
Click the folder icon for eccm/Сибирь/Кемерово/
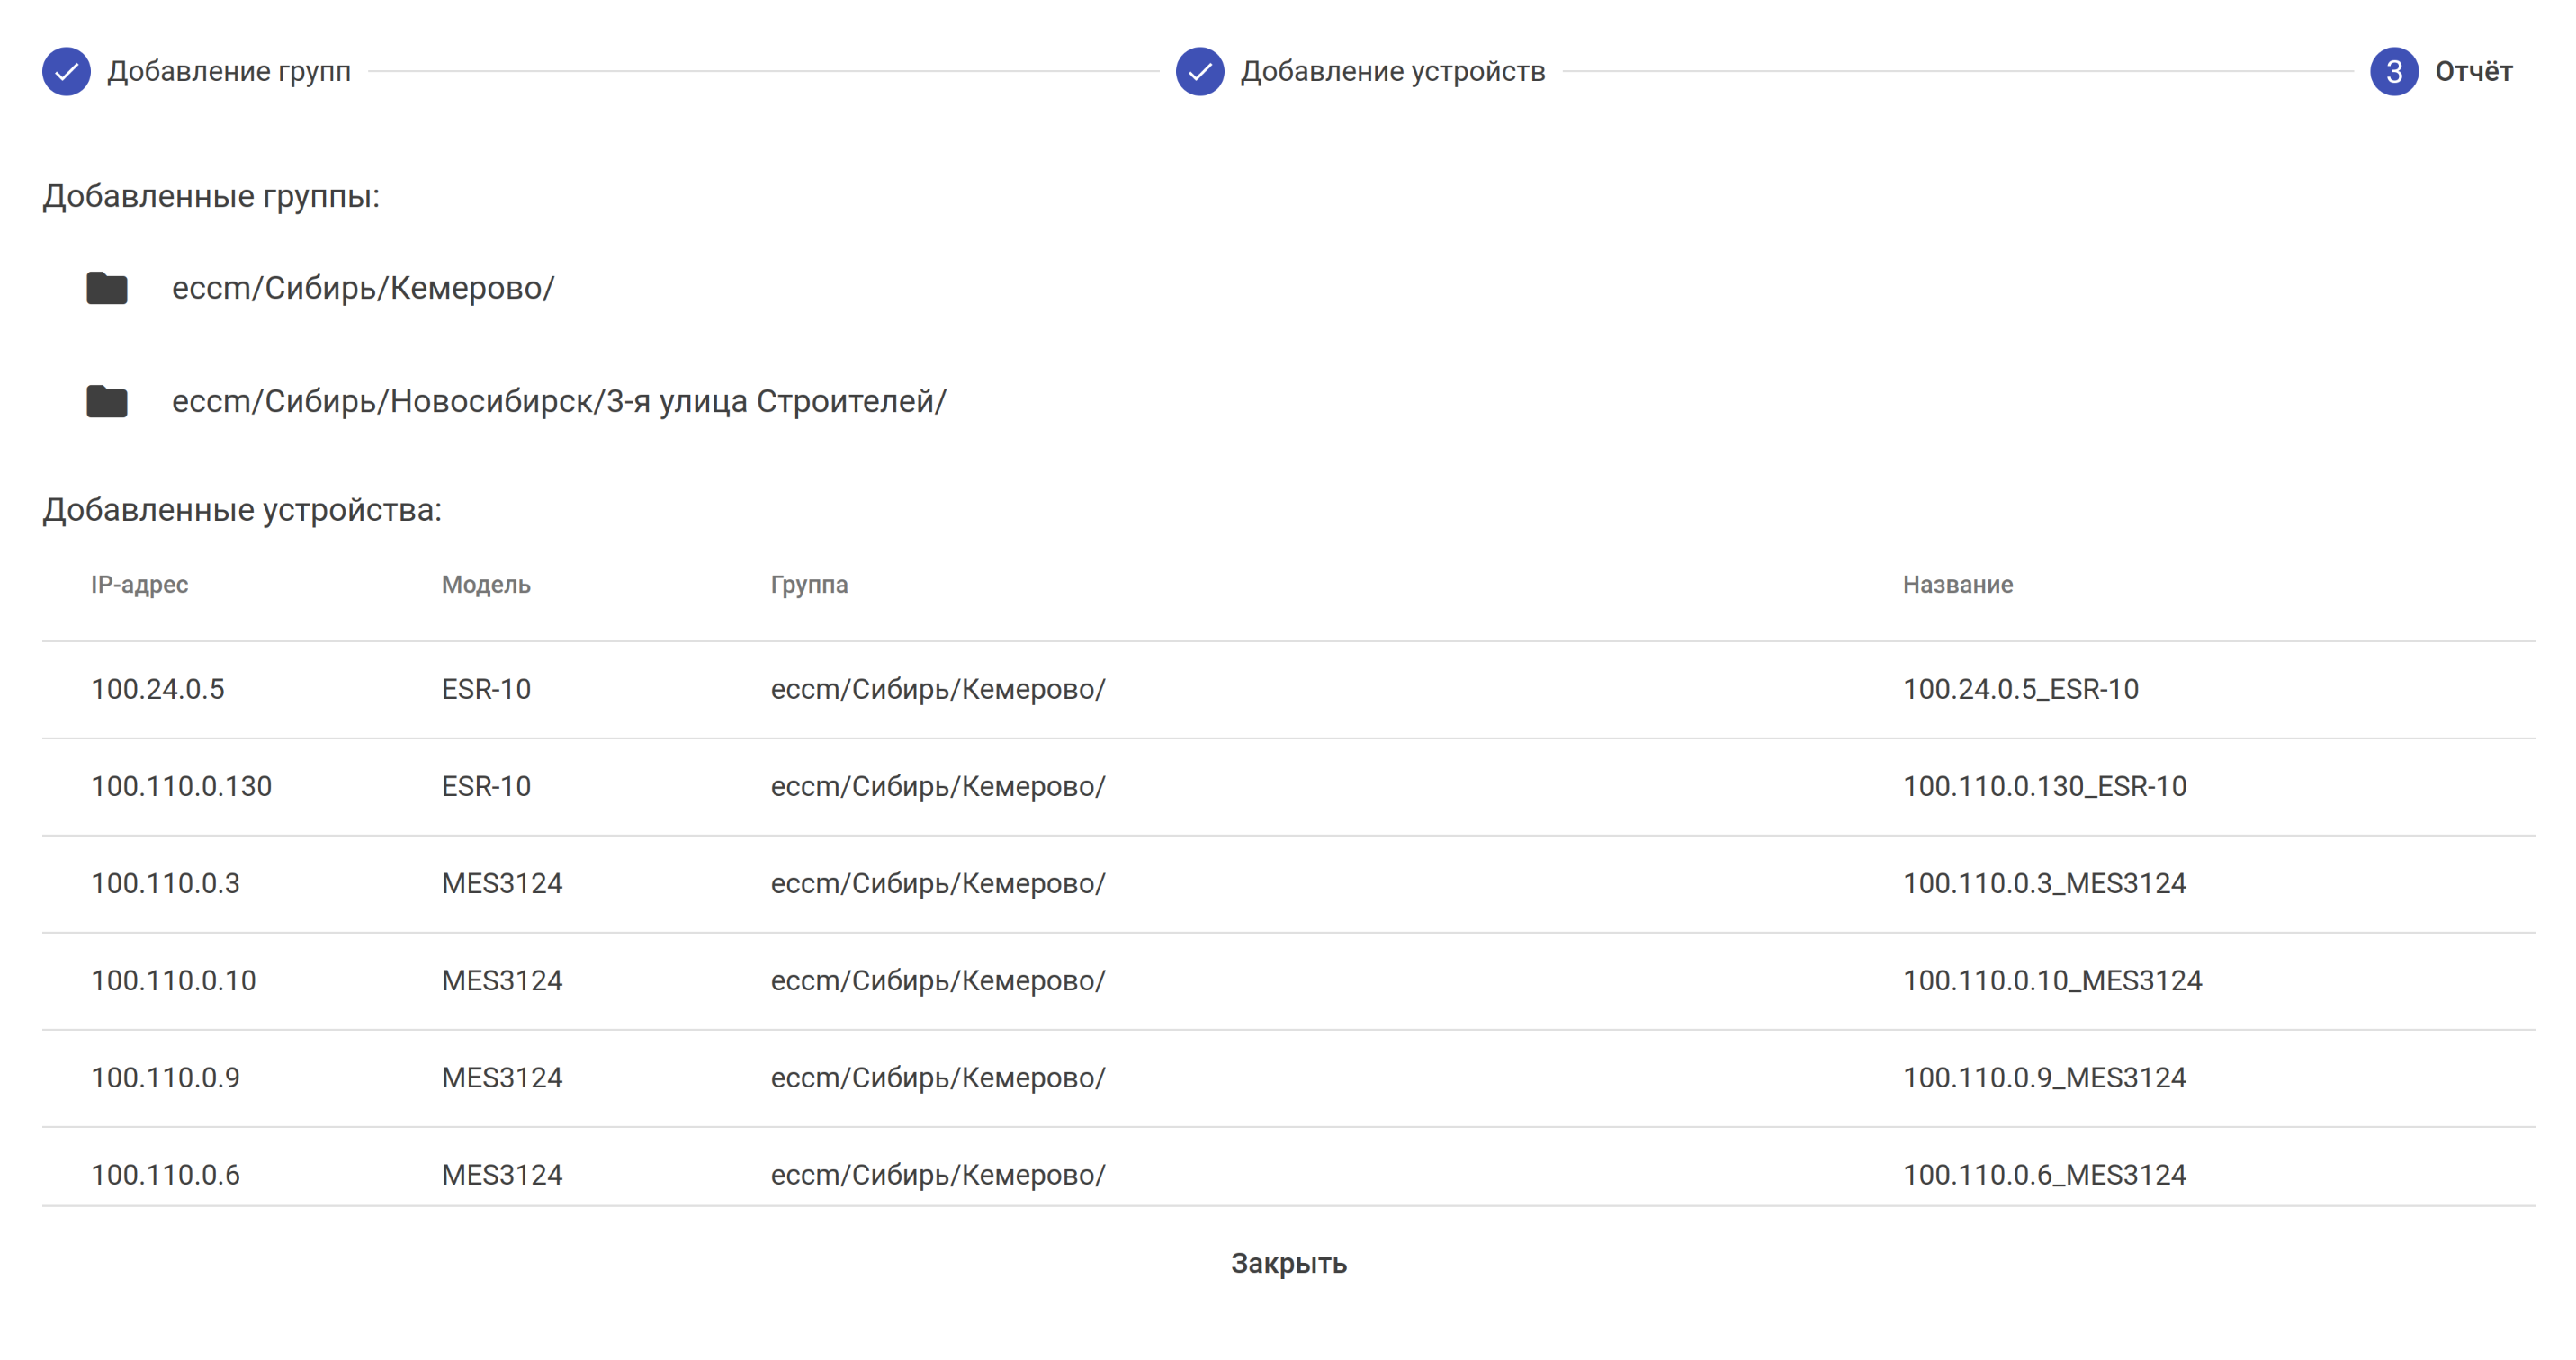click(107, 288)
